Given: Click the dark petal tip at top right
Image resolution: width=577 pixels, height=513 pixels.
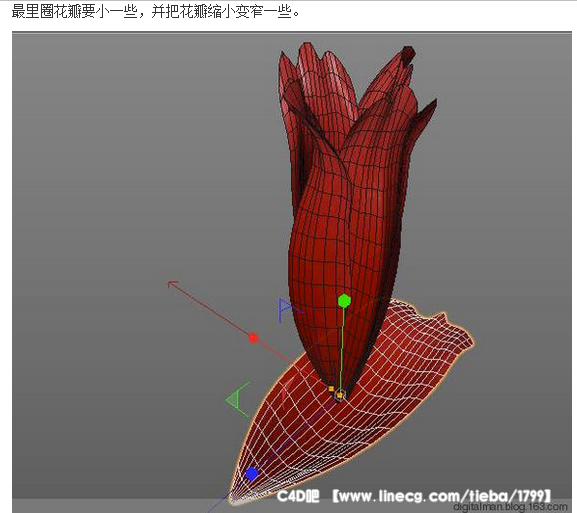Looking at the screenshot, I should (408, 54).
